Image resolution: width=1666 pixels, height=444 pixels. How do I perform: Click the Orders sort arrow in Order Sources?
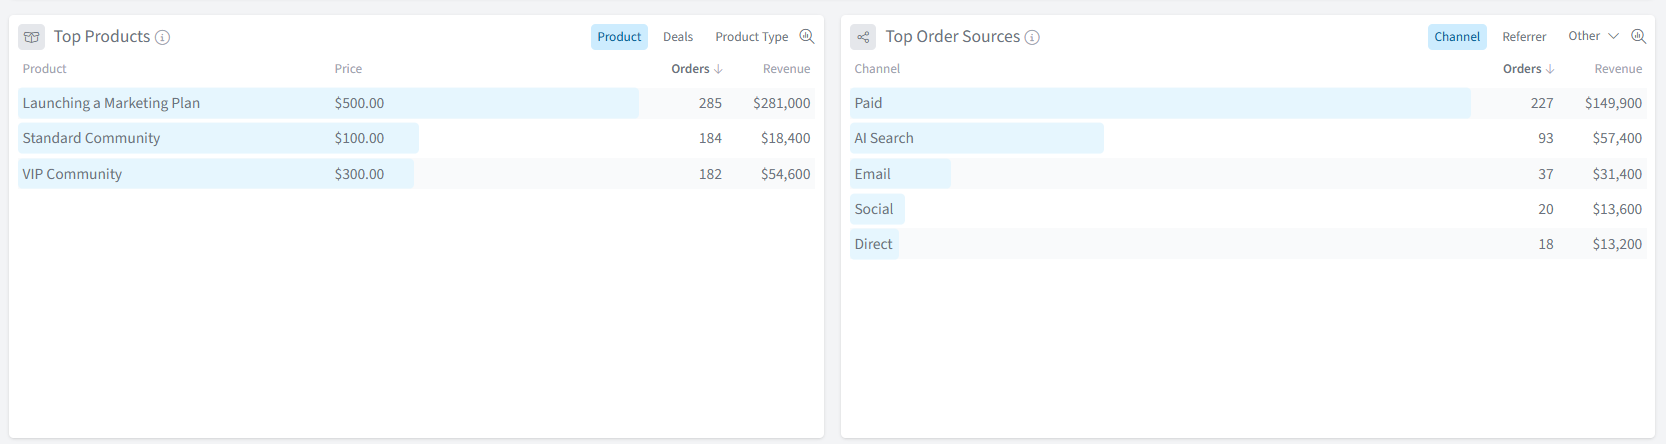click(1550, 69)
